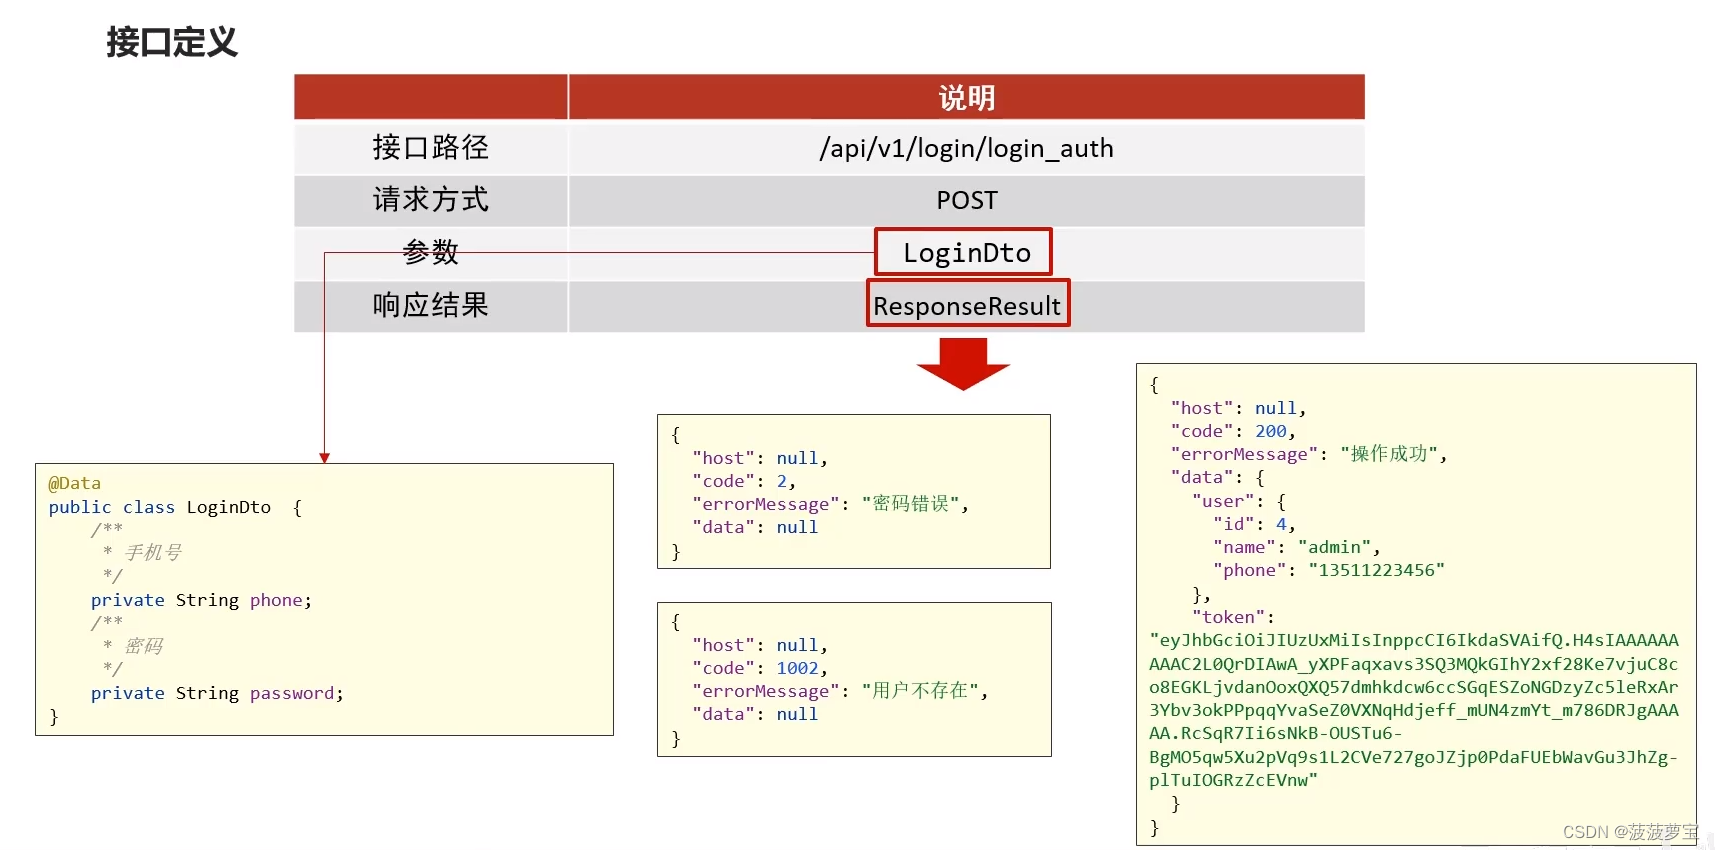
Task: Click the 手机号 comment in code
Action: pos(154,553)
